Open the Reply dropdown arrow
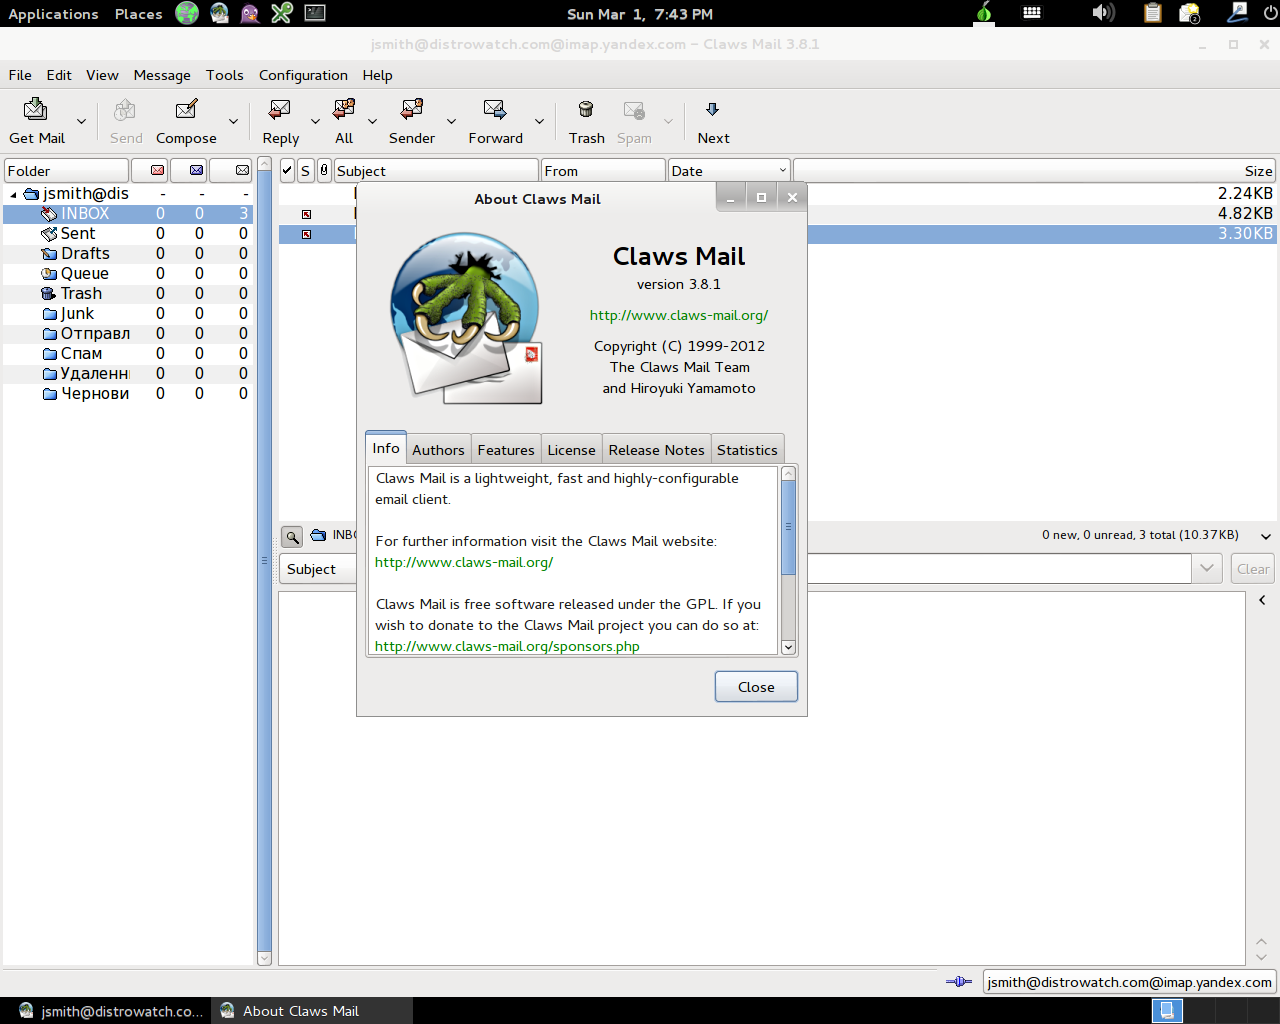Screen dimensions: 1280x1024 coord(315,121)
